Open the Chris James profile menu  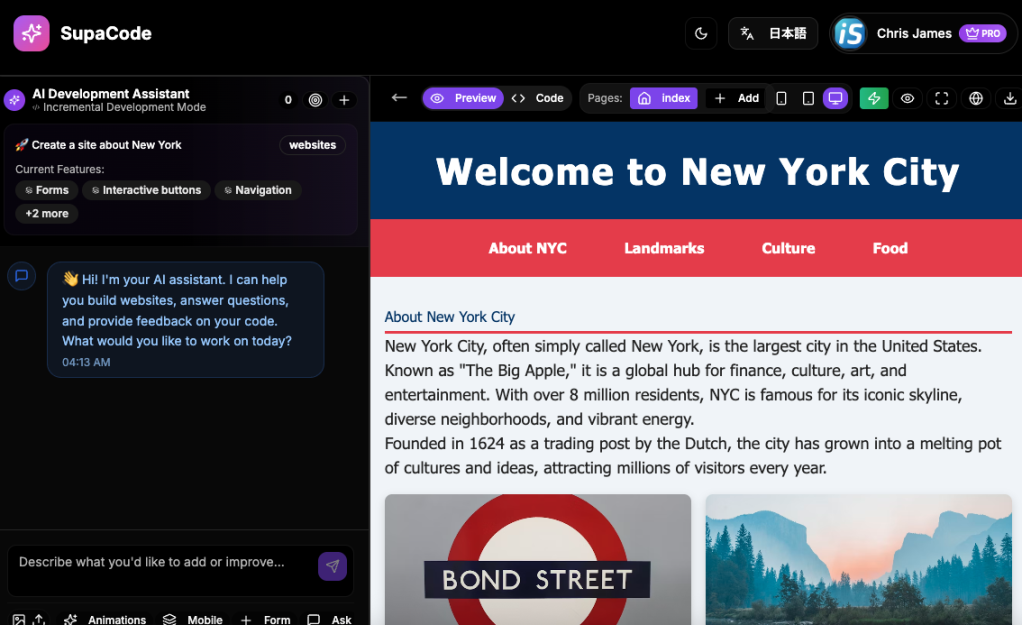pyautogui.click(x=923, y=33)
